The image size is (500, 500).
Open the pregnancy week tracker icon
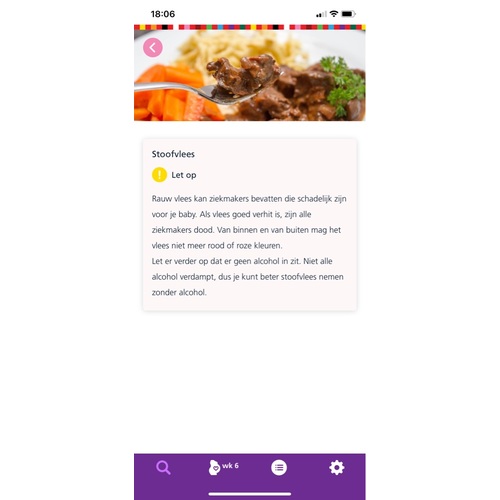pos(214,467)
